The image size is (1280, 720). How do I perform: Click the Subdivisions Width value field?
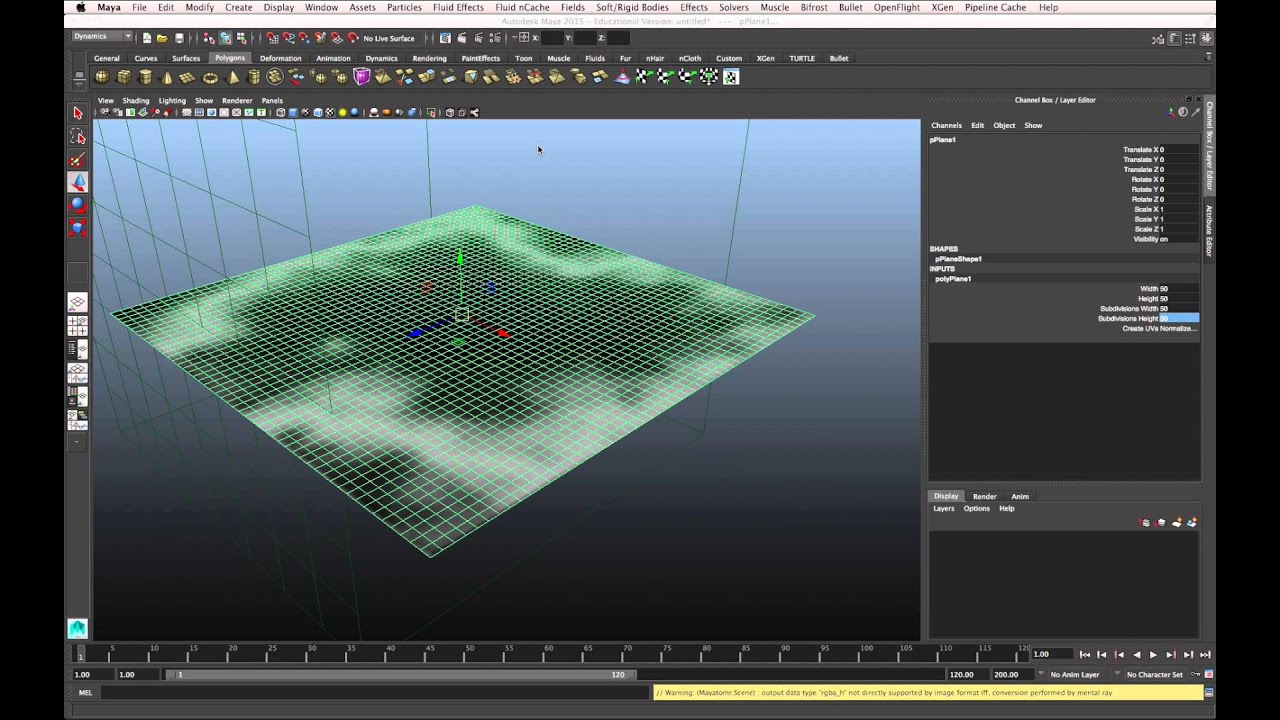pos(1178,309)
